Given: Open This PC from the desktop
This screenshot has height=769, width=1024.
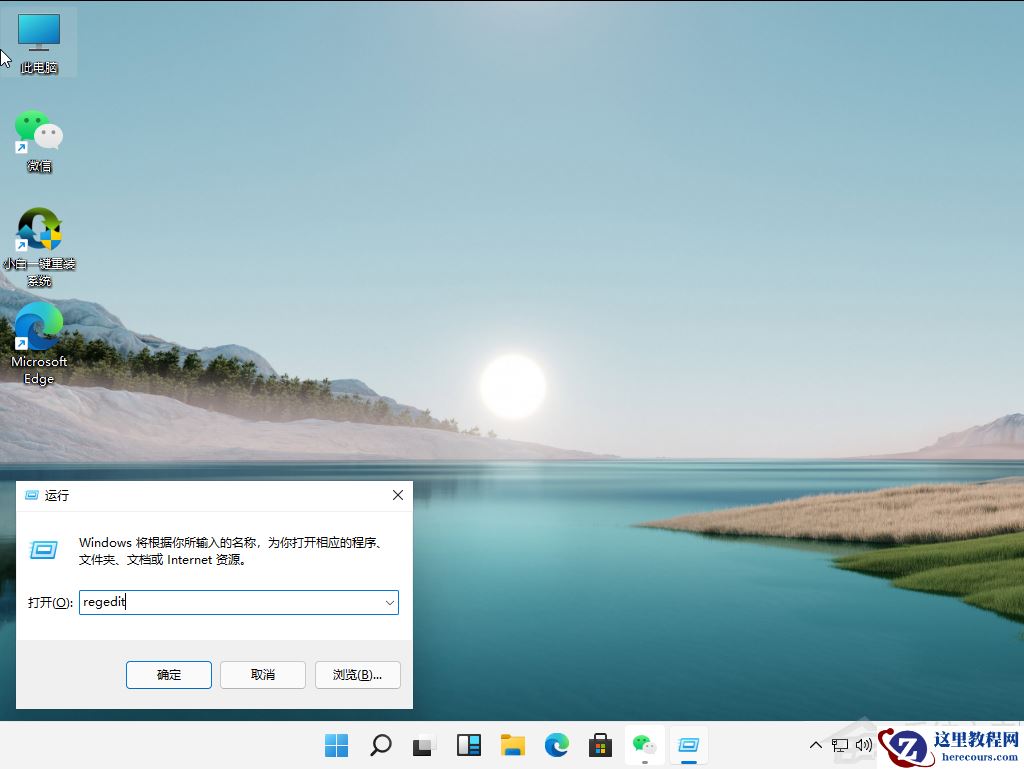Looking at the screenshot, I should tap(38, 35).
